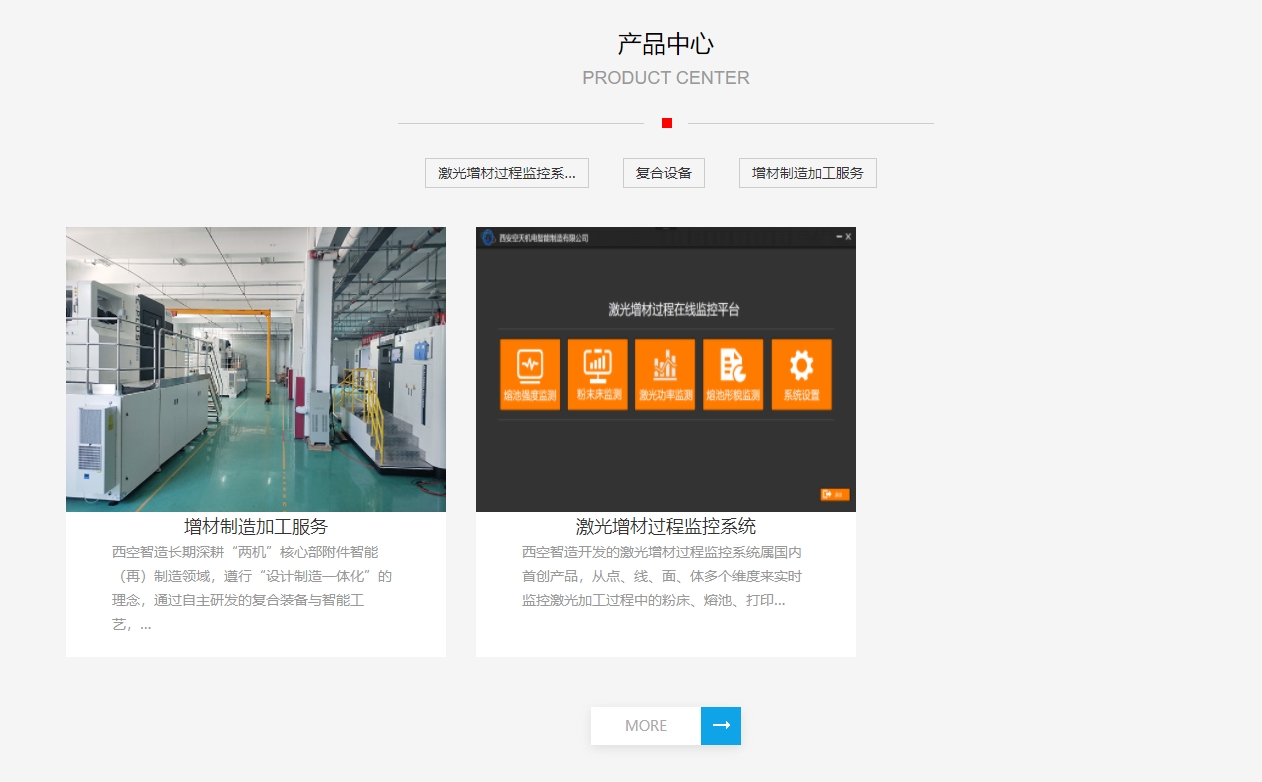1262x782 pixels.
Task: Select the 激光增材过程监控系... category tab
Action: click(x=507, y=173)
